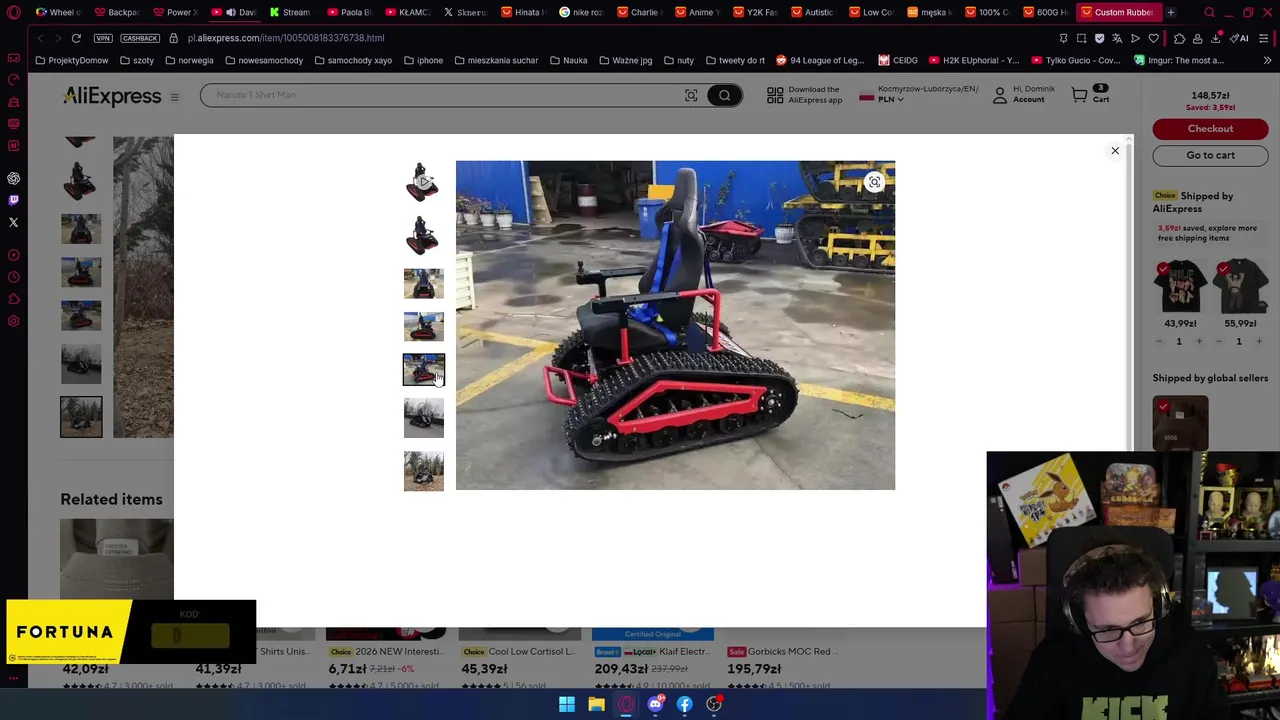Viewport: 1280px width, 720px height.
Task: Uncheck the 55,99zł t-shirt cart item
Action: pyautogui.click(x=1223, y=269)
